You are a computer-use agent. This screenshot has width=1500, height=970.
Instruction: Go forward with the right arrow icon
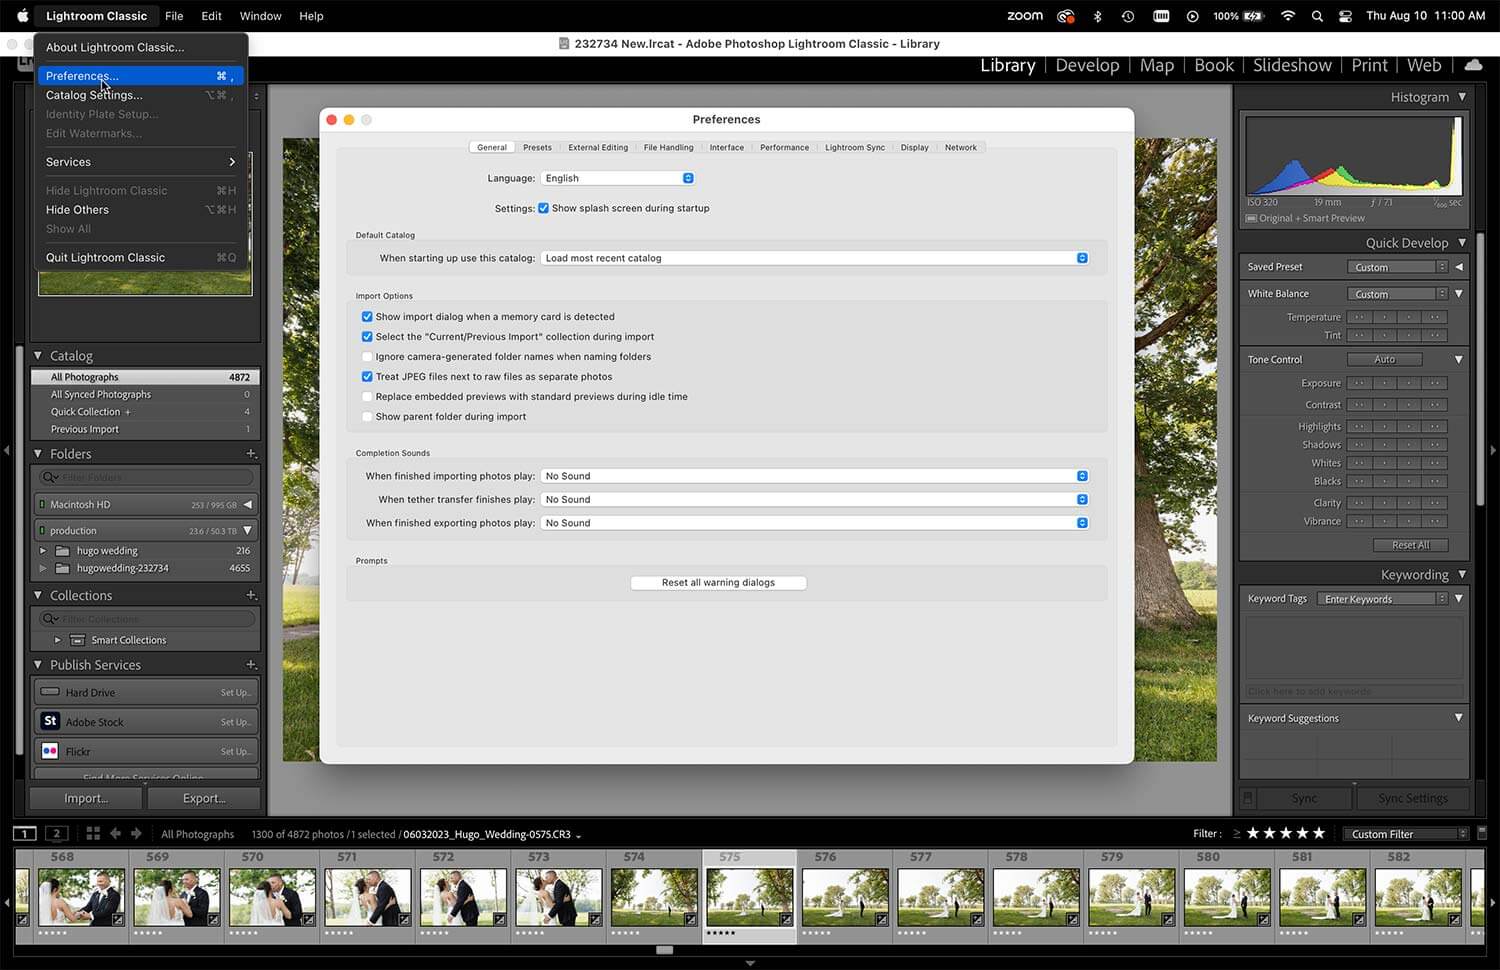pos(136,833)
